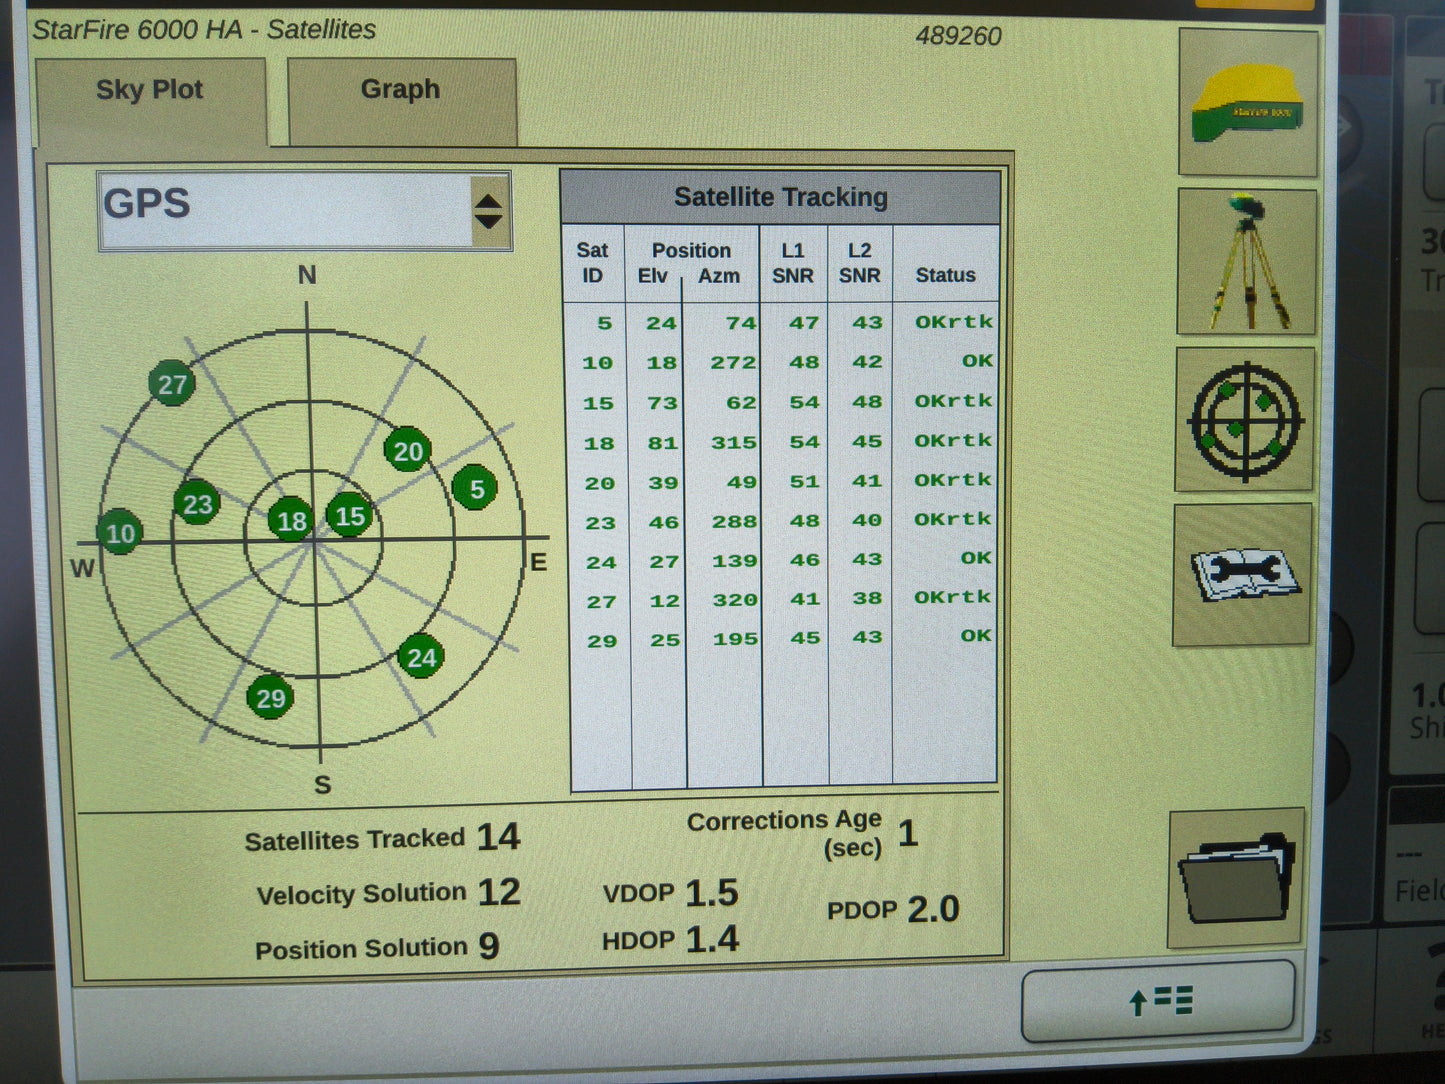Click the serial number 489260
Image resolution: width=1445 pixels, height=1084 pixels.
(x=958, y=36)
